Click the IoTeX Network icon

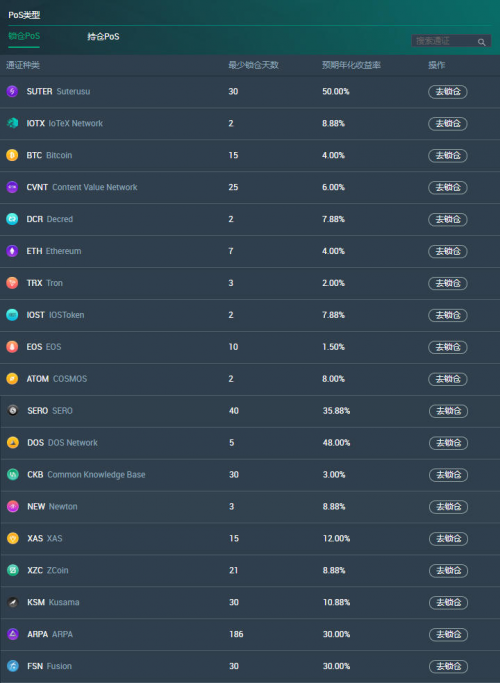(x=12, y=123)
